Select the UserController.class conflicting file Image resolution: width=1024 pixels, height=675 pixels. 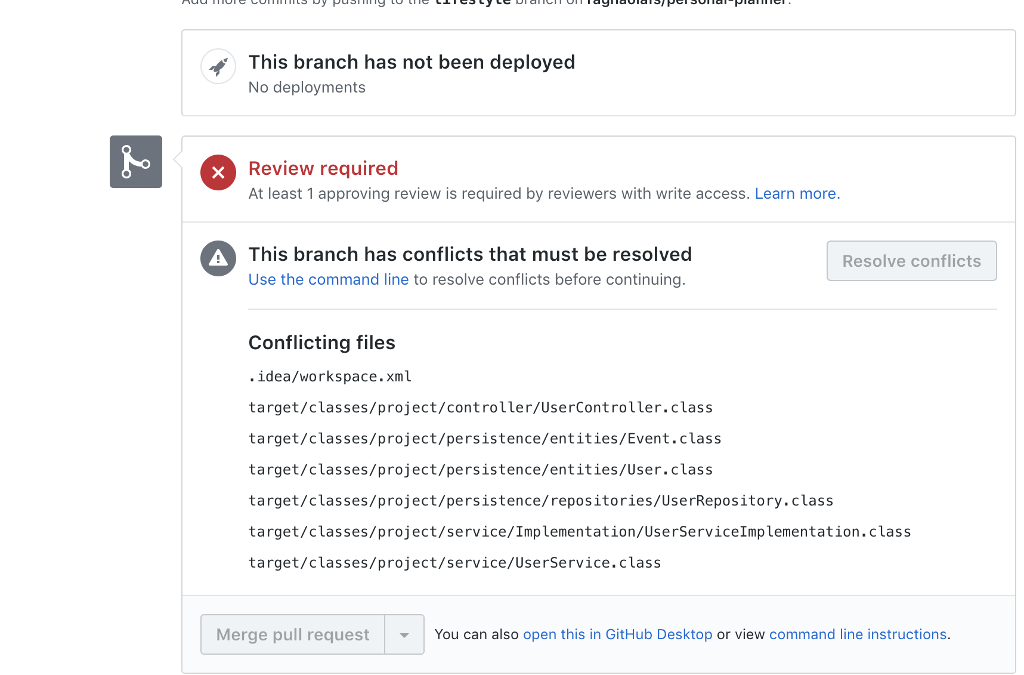tap(480, 407)
